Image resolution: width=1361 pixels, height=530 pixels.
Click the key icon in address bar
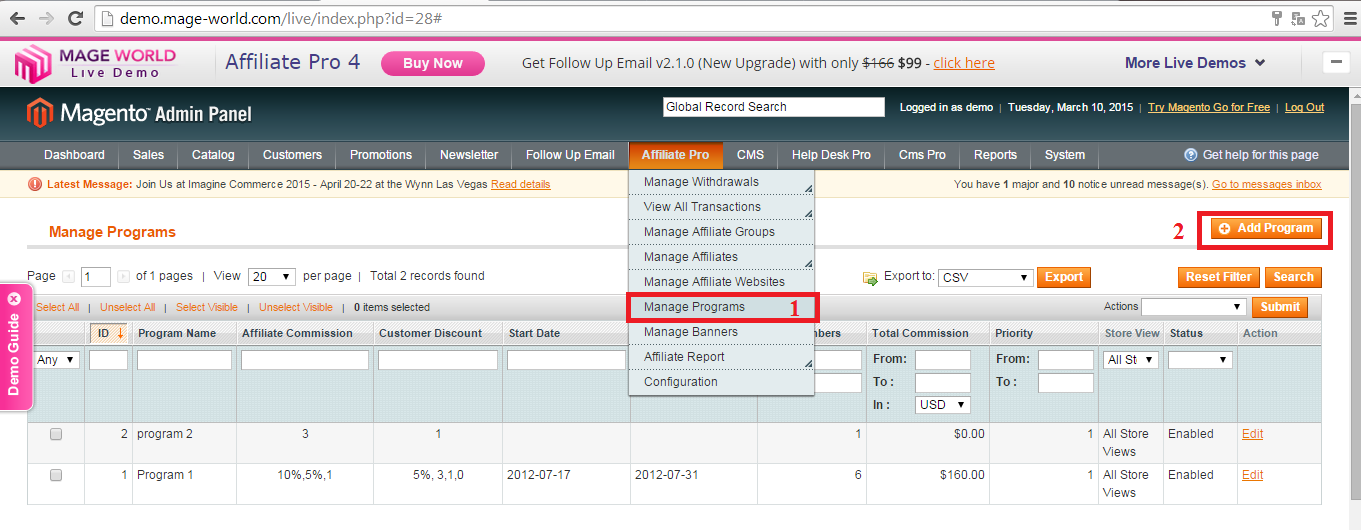point(1277,18)
